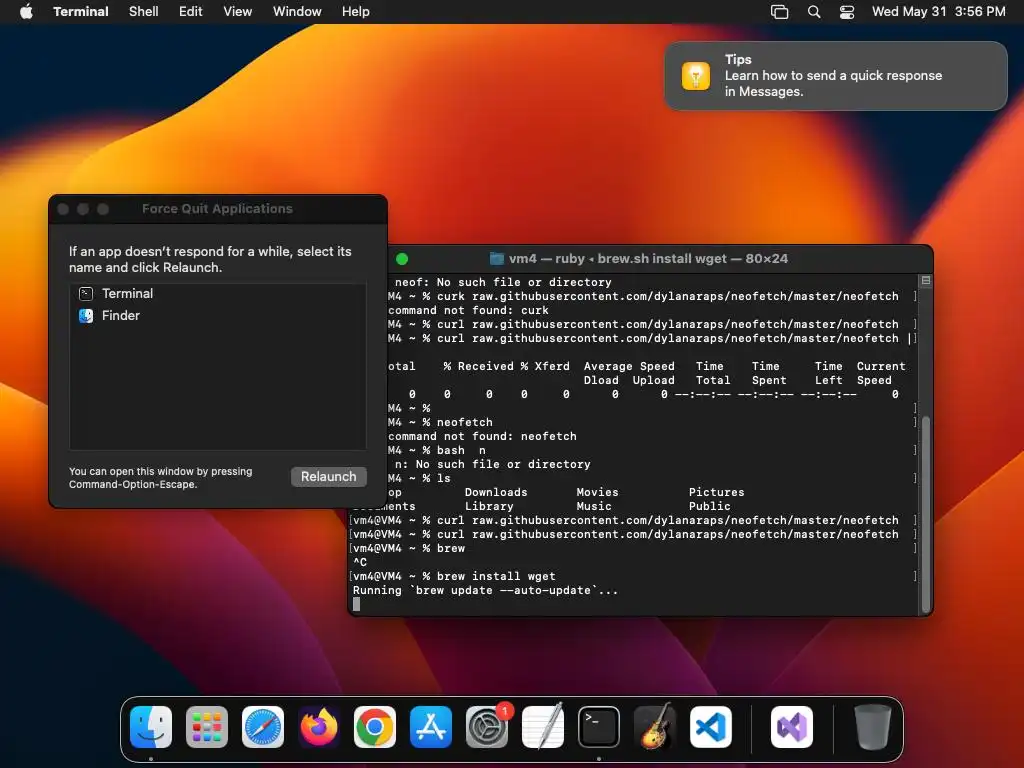This screenshot has width=1024, height=768.
Task: Click the folder proxy icon in Terminal title
Action: (x=496, y=259)
